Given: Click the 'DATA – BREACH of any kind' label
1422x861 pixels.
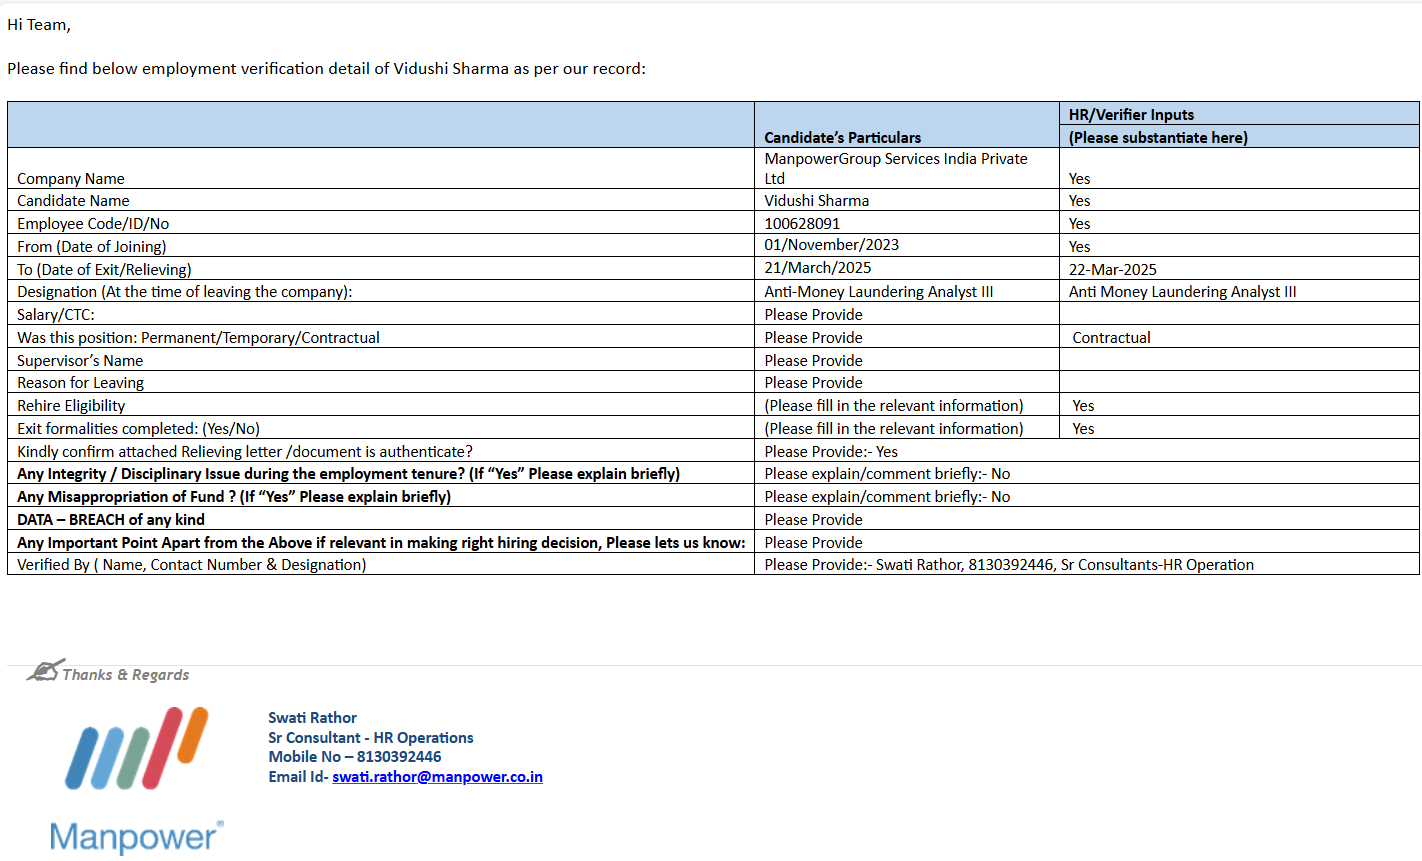Looking at the screenshot, I should (x=111, y=520).
